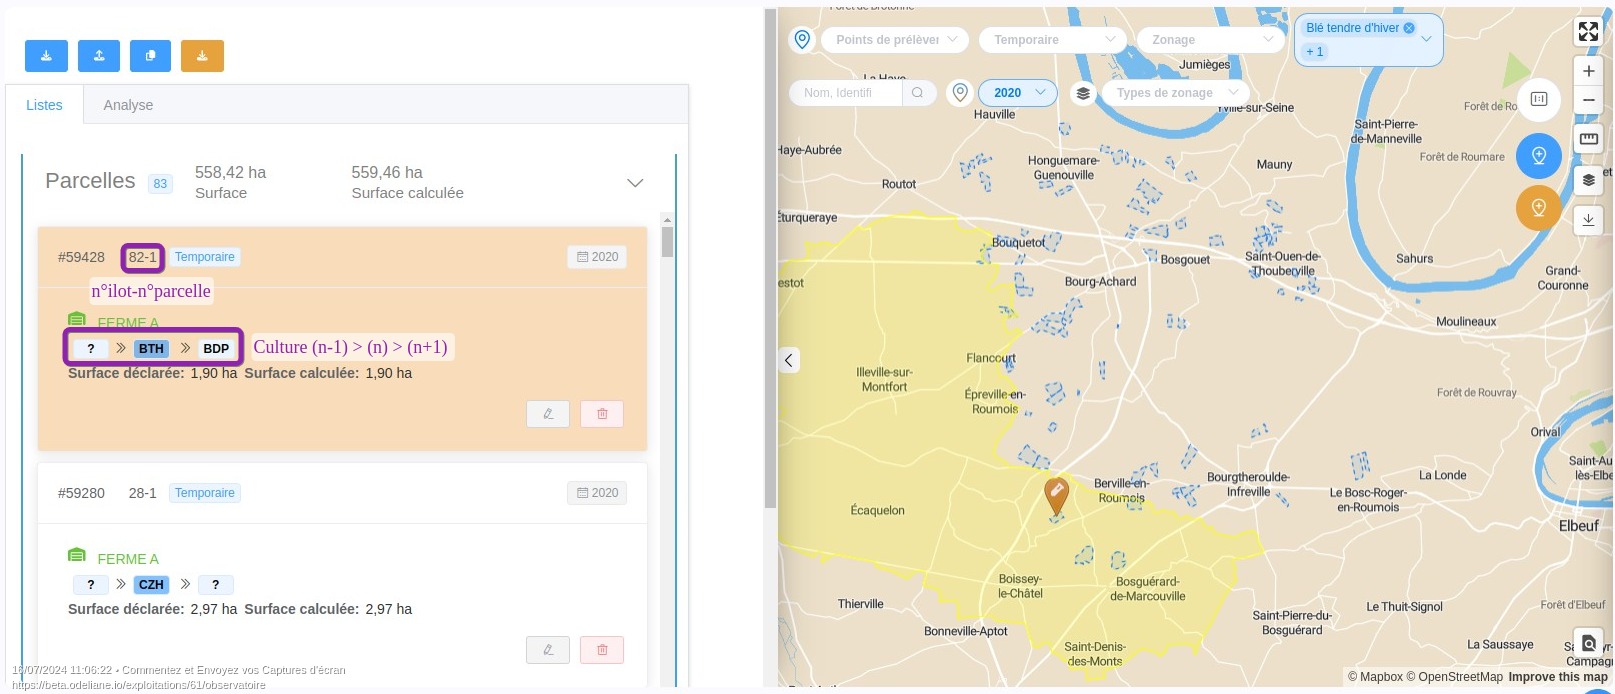Click the orange add-location-pin map button
Viewport: 1615px width, 694px height.
pos(1538,208)
